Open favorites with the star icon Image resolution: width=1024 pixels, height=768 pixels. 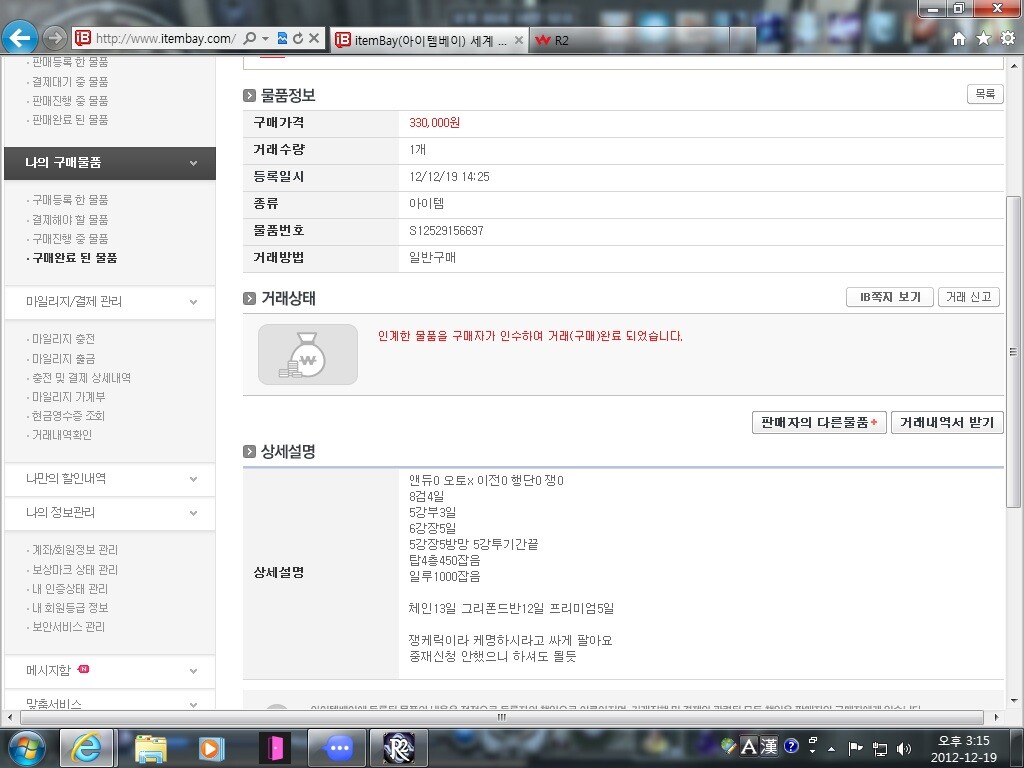(983, 38)
